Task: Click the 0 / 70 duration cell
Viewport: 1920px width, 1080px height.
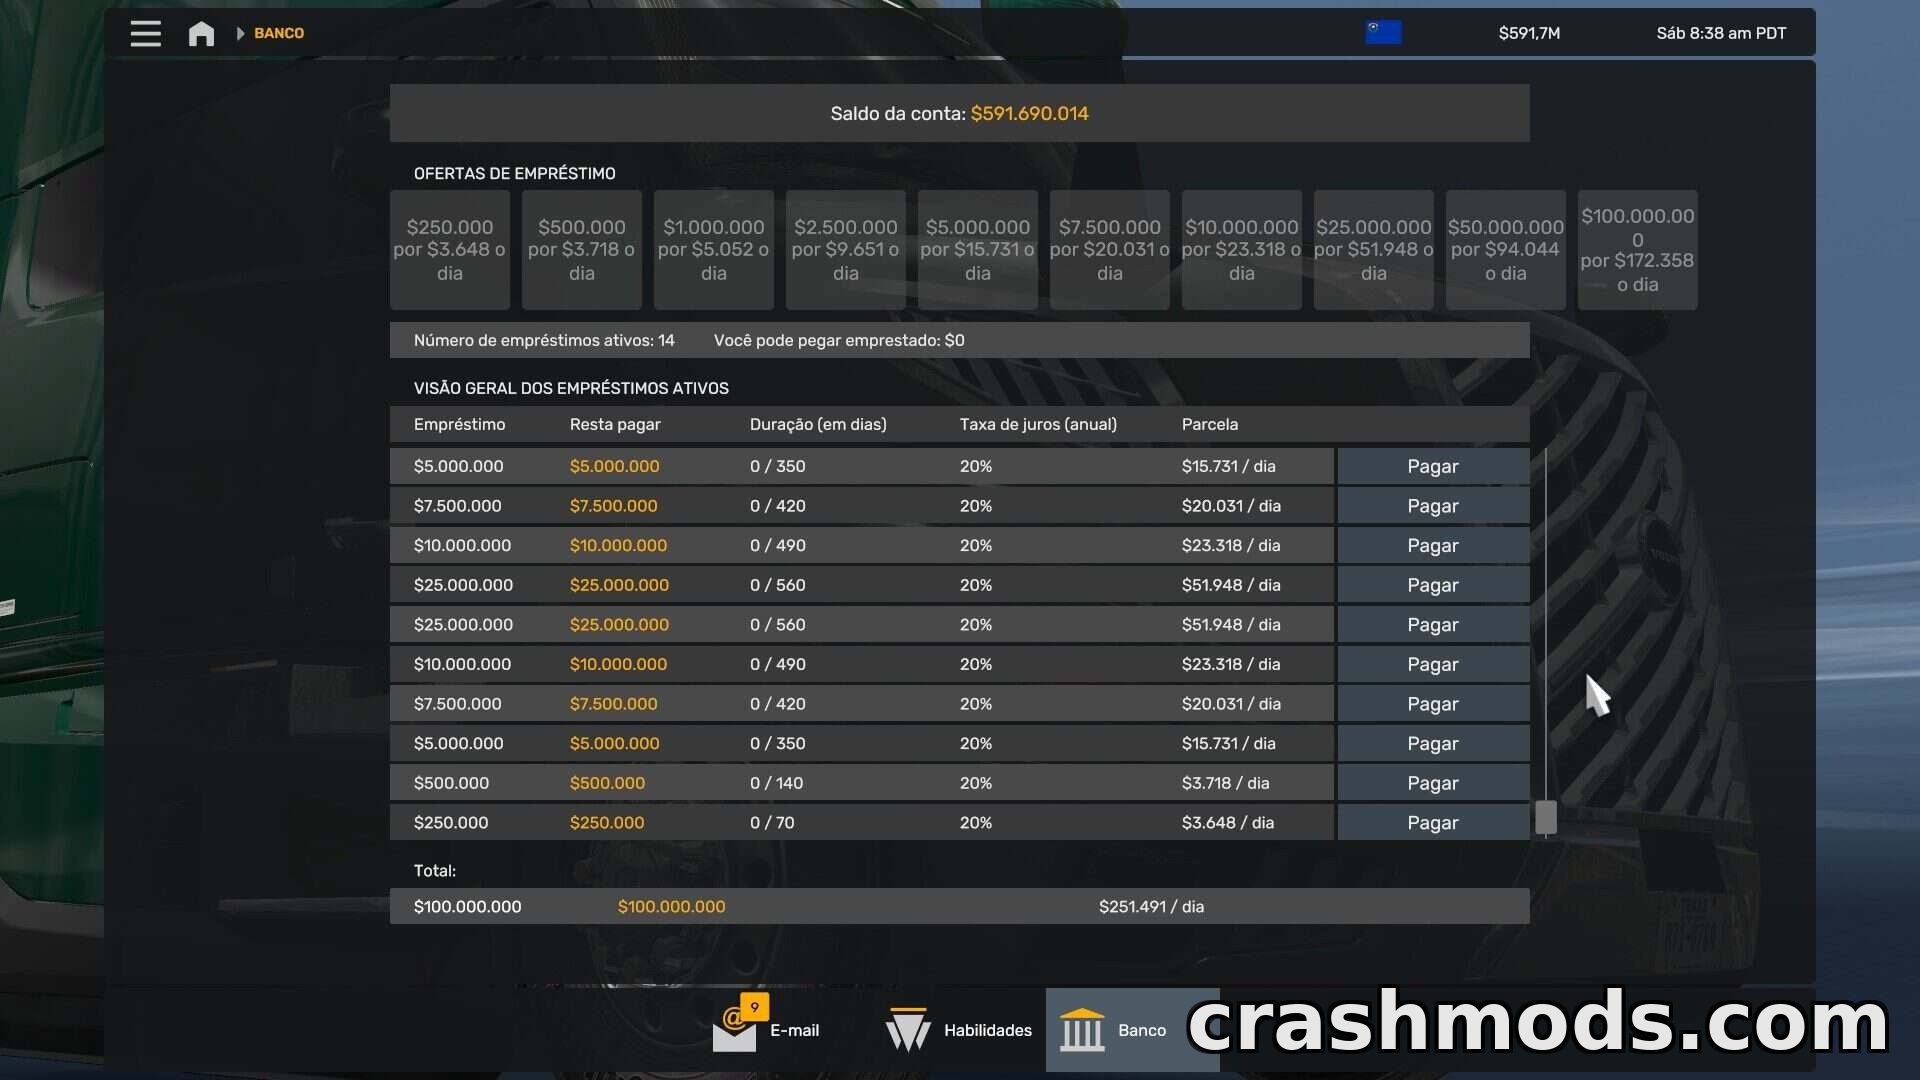Action: point(772,823)
